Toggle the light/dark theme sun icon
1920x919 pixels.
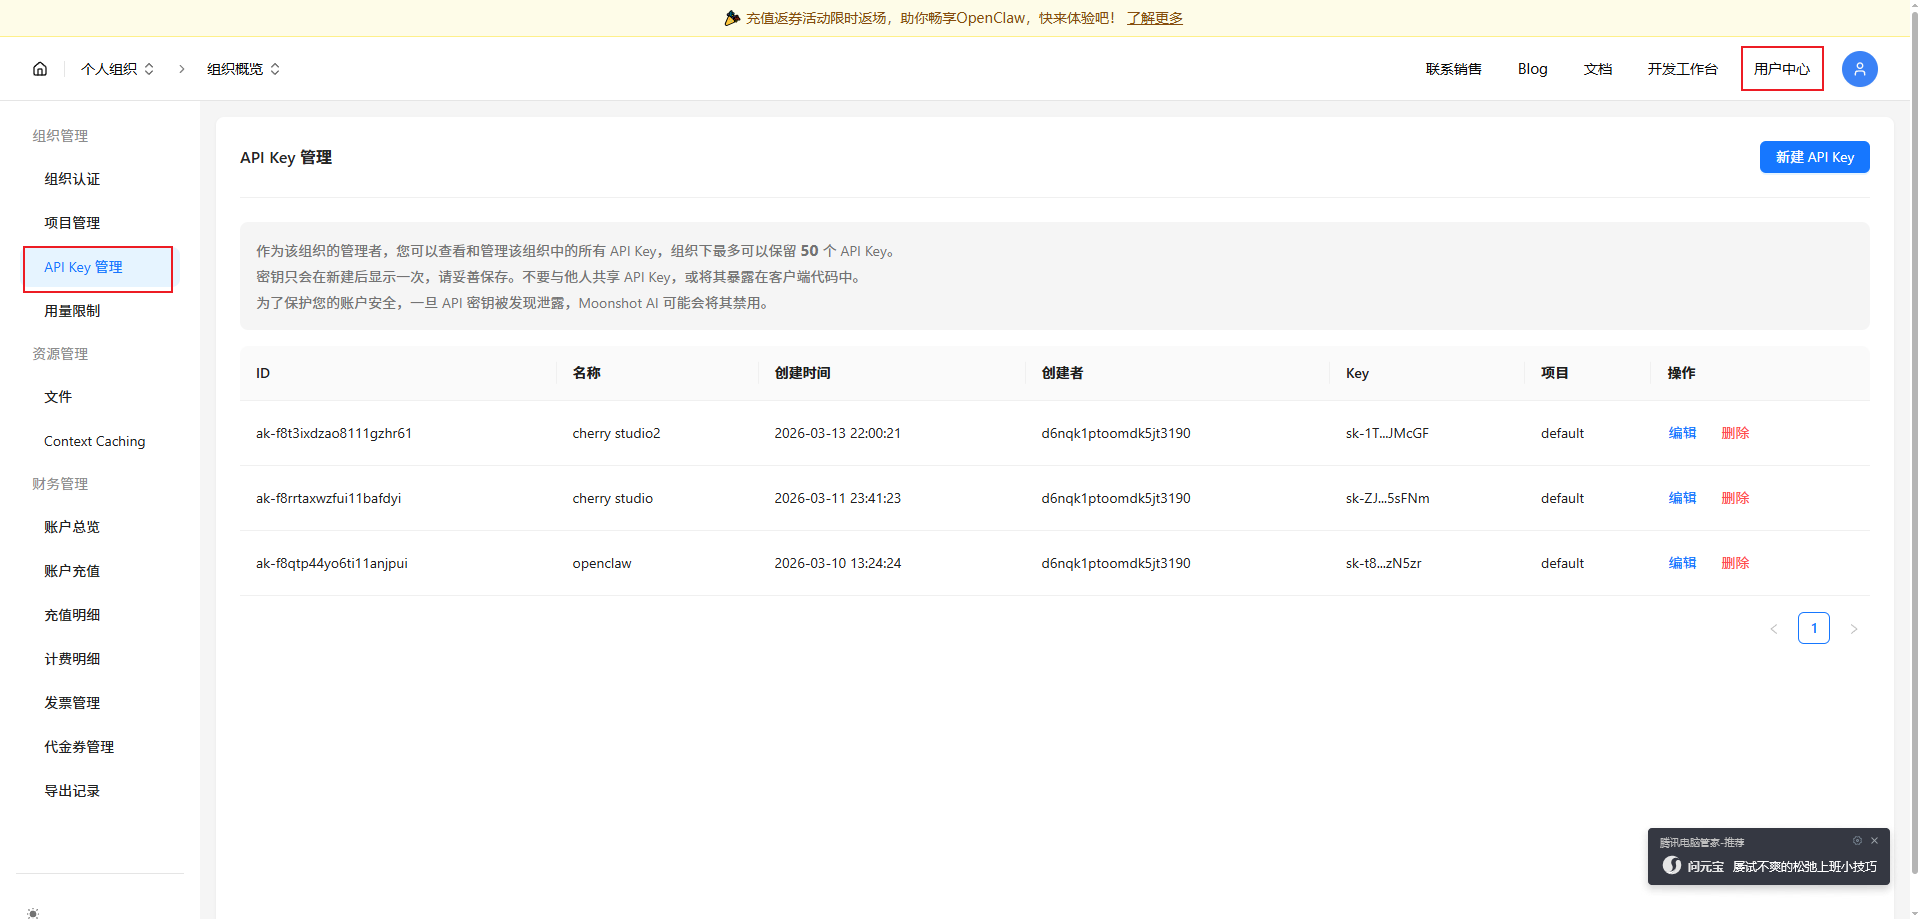click(33, 912)
